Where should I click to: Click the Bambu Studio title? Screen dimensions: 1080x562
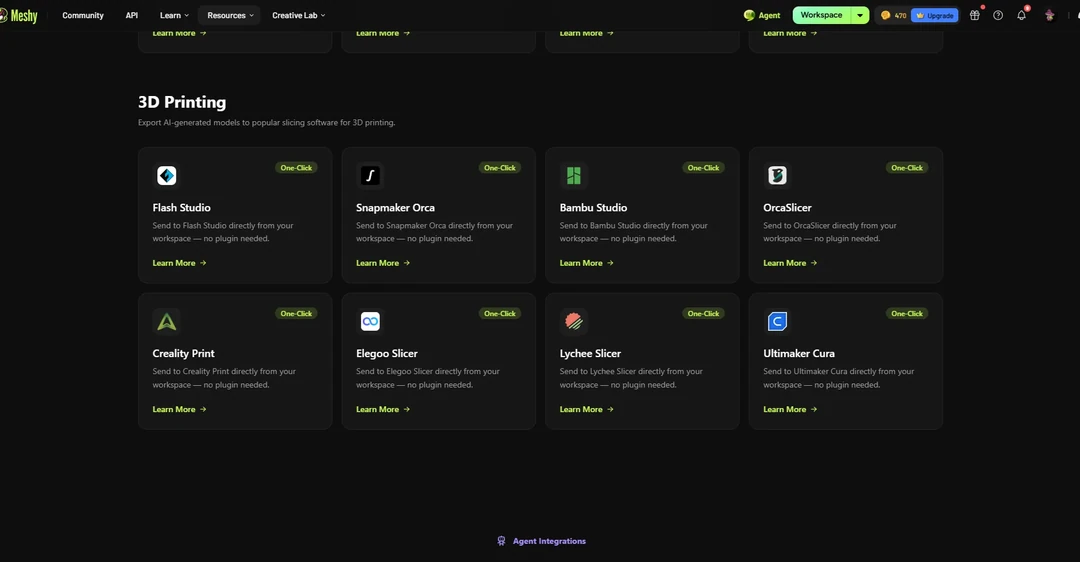[593, 207]
